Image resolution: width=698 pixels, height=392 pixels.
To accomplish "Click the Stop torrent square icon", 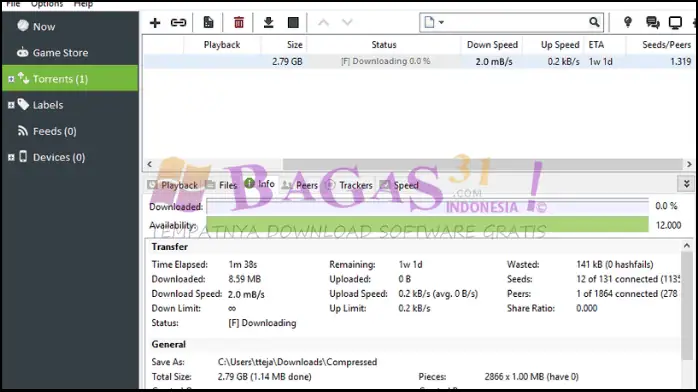I will point(293,22).
